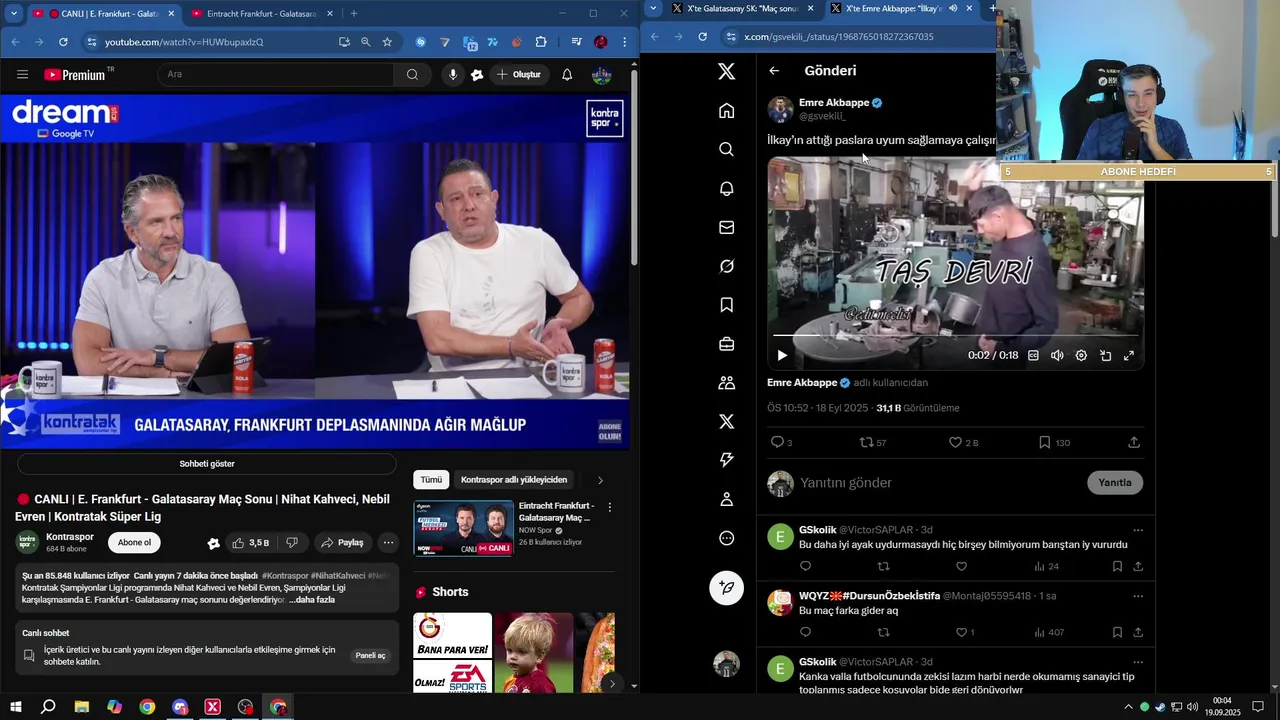Start voice search with the microphone icon
The height and width of the screenshot is (720, 1280).
coord(453,74)
